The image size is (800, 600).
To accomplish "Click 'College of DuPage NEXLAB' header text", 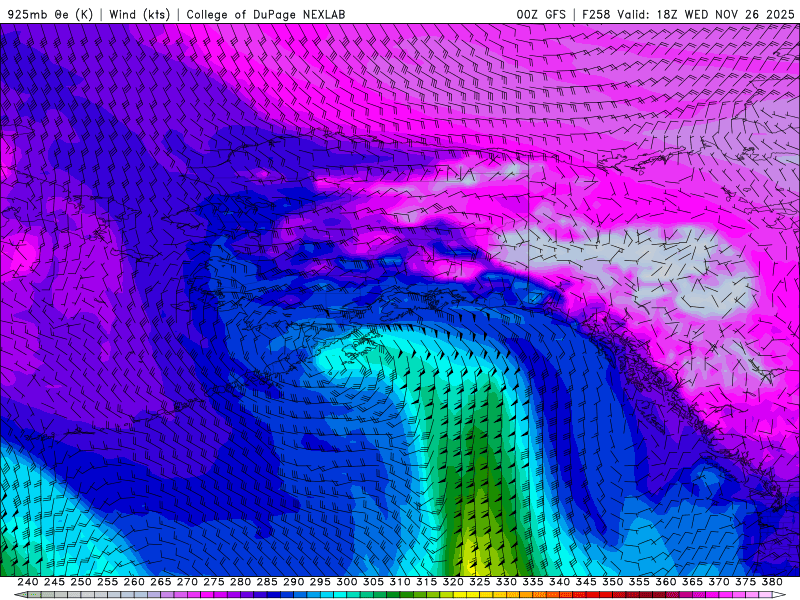I will [x=266, y=14].
